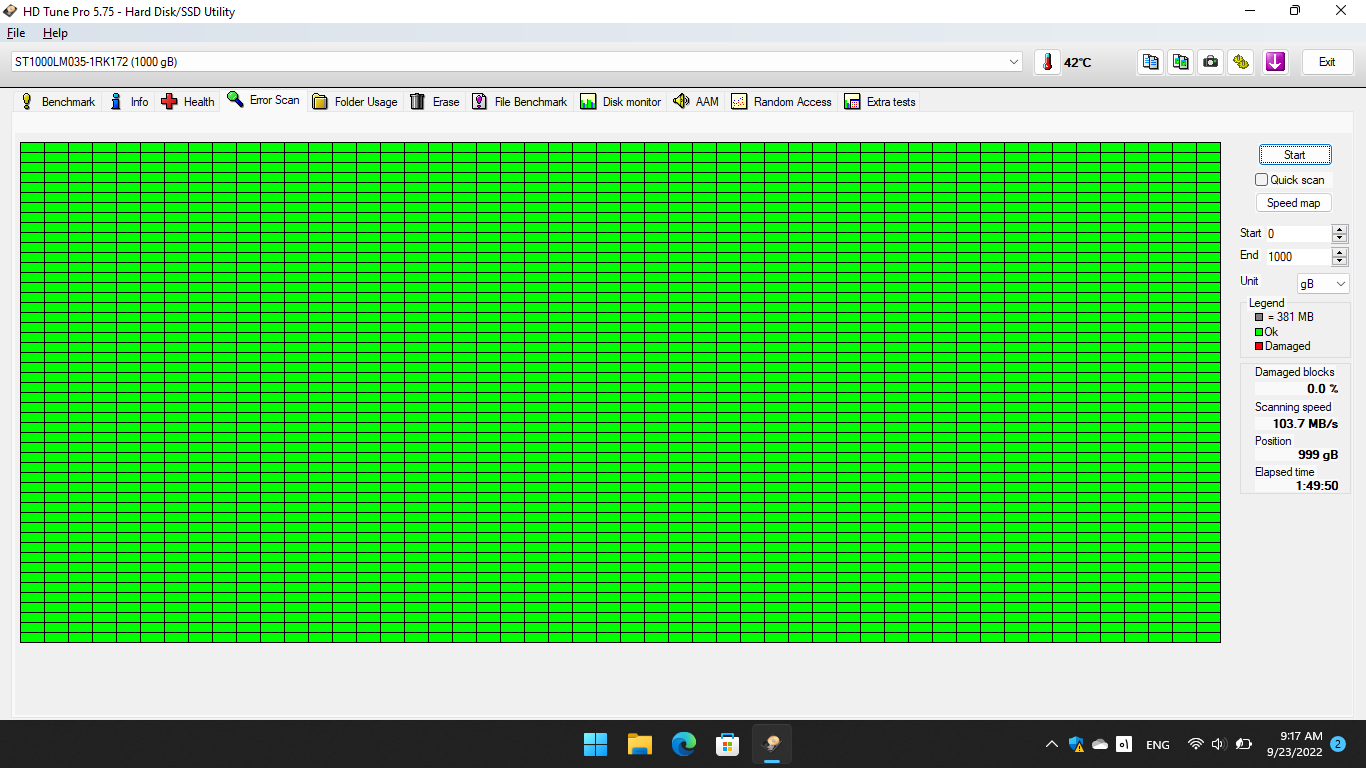Click the Start position input field

point(1297,234)
